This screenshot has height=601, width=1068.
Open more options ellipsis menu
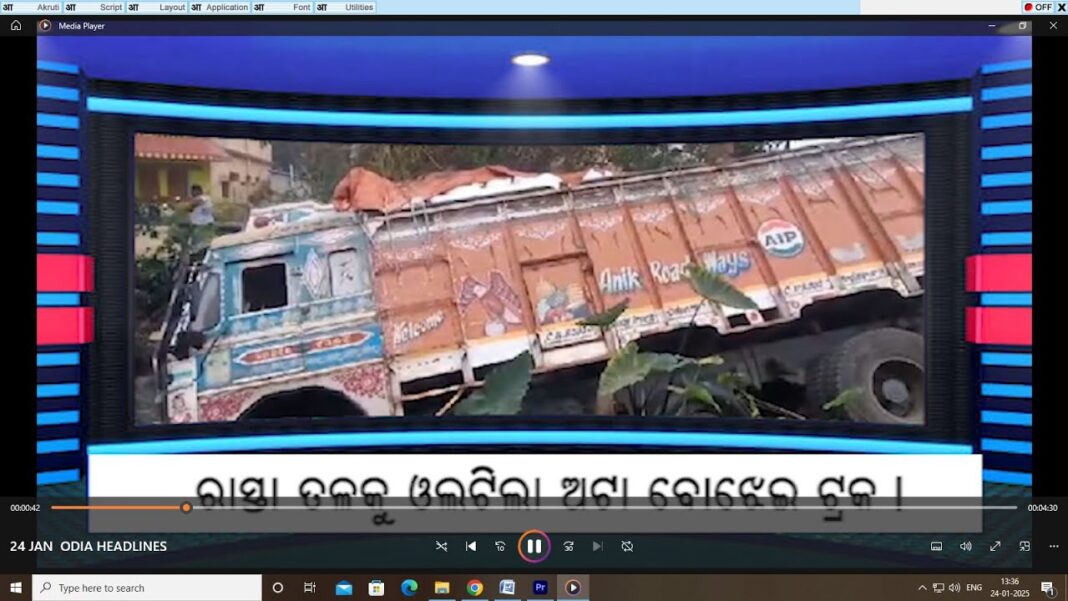pyautogui.click(x=1053, y=546)
